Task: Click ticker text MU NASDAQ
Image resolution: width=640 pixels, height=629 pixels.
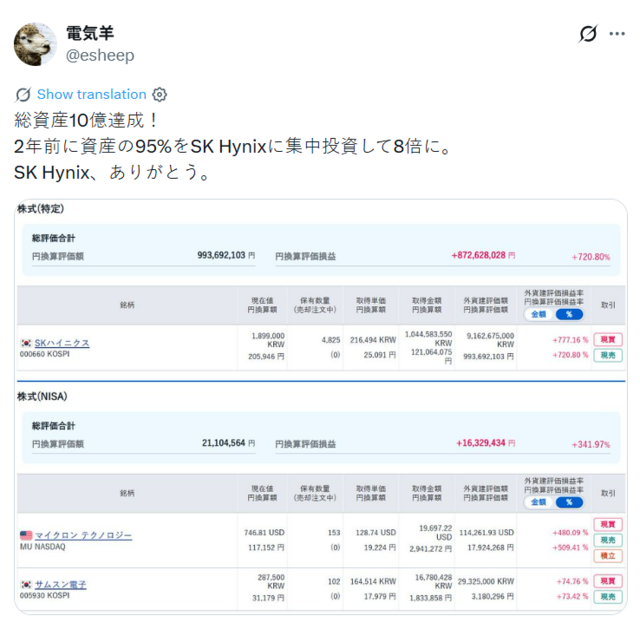Action: point(42,547)
